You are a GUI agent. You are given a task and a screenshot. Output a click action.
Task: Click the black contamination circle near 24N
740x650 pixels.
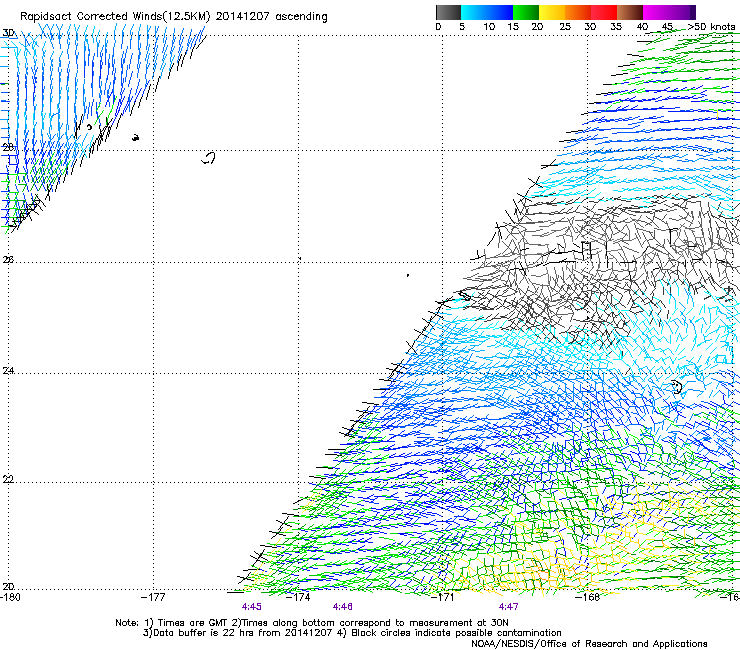click(x=677, y=387)
